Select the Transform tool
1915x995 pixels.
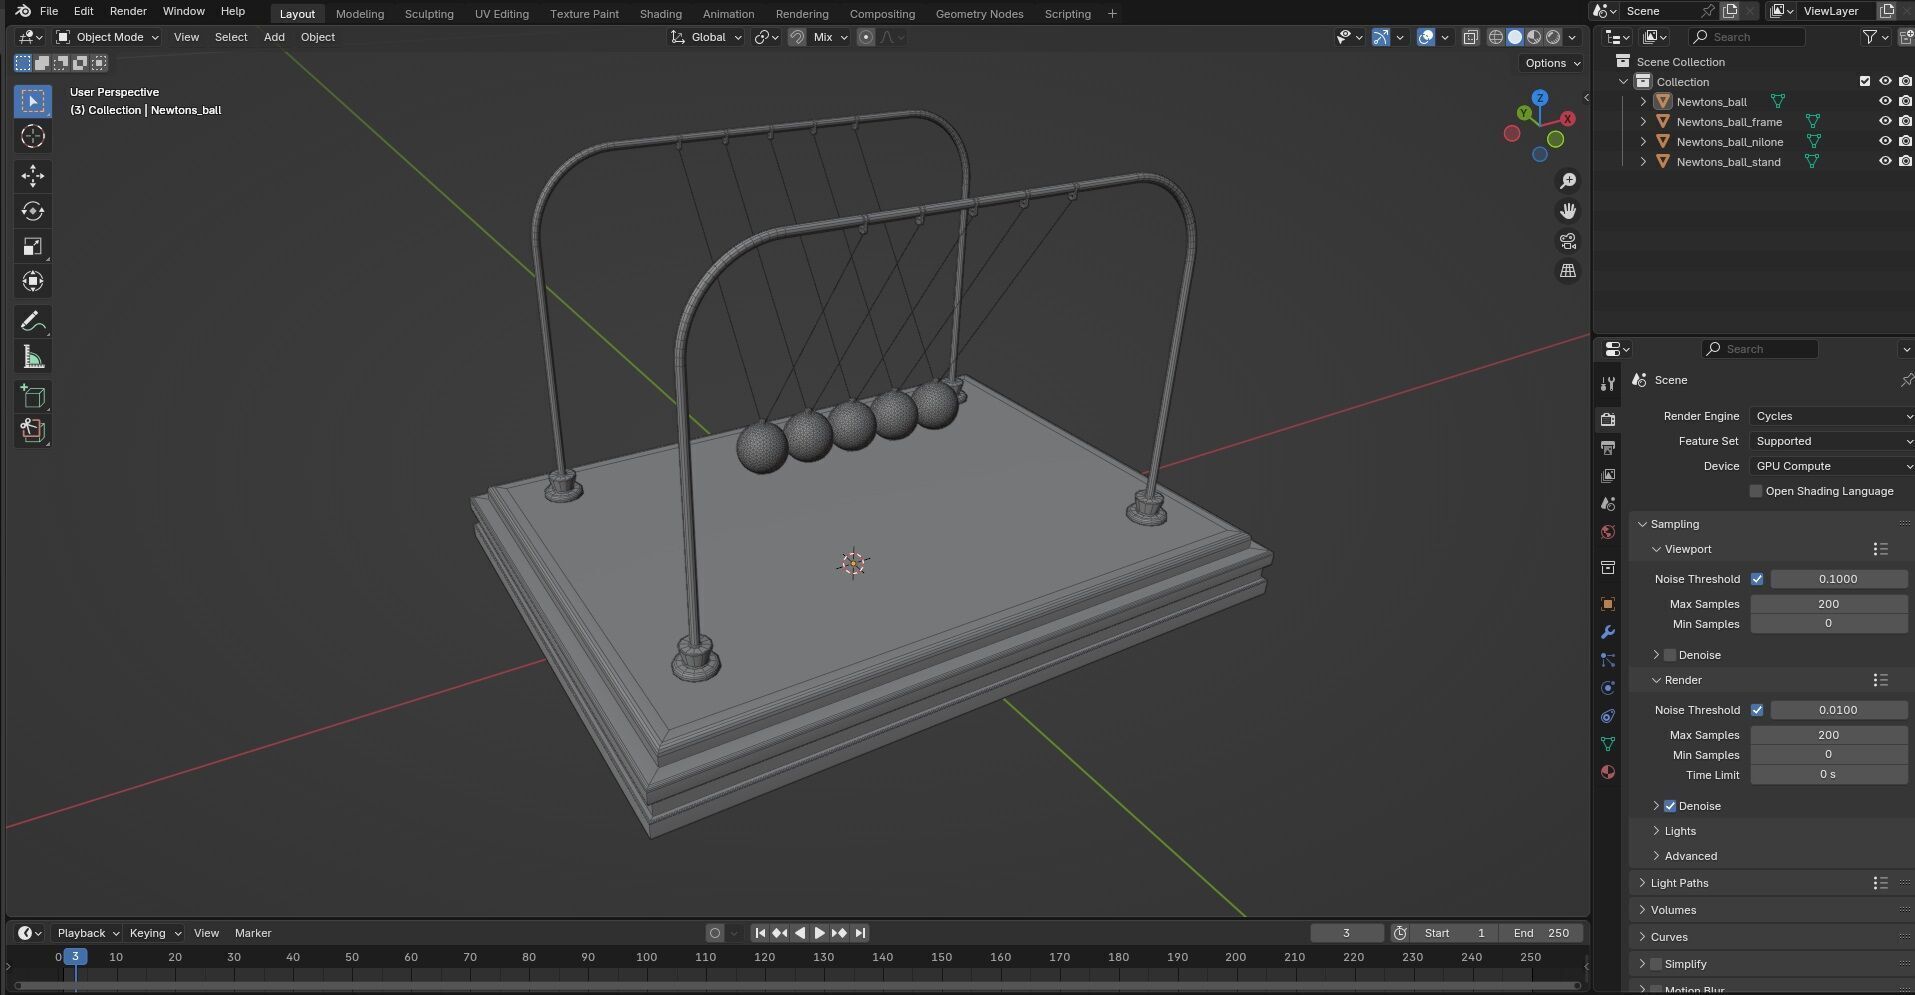(x=33, y=281)
